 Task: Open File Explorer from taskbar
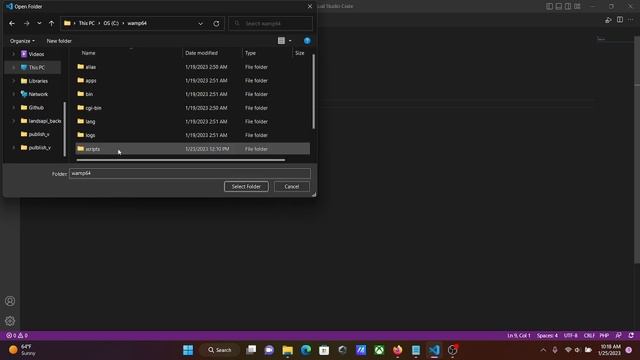(x=287, y=350)
